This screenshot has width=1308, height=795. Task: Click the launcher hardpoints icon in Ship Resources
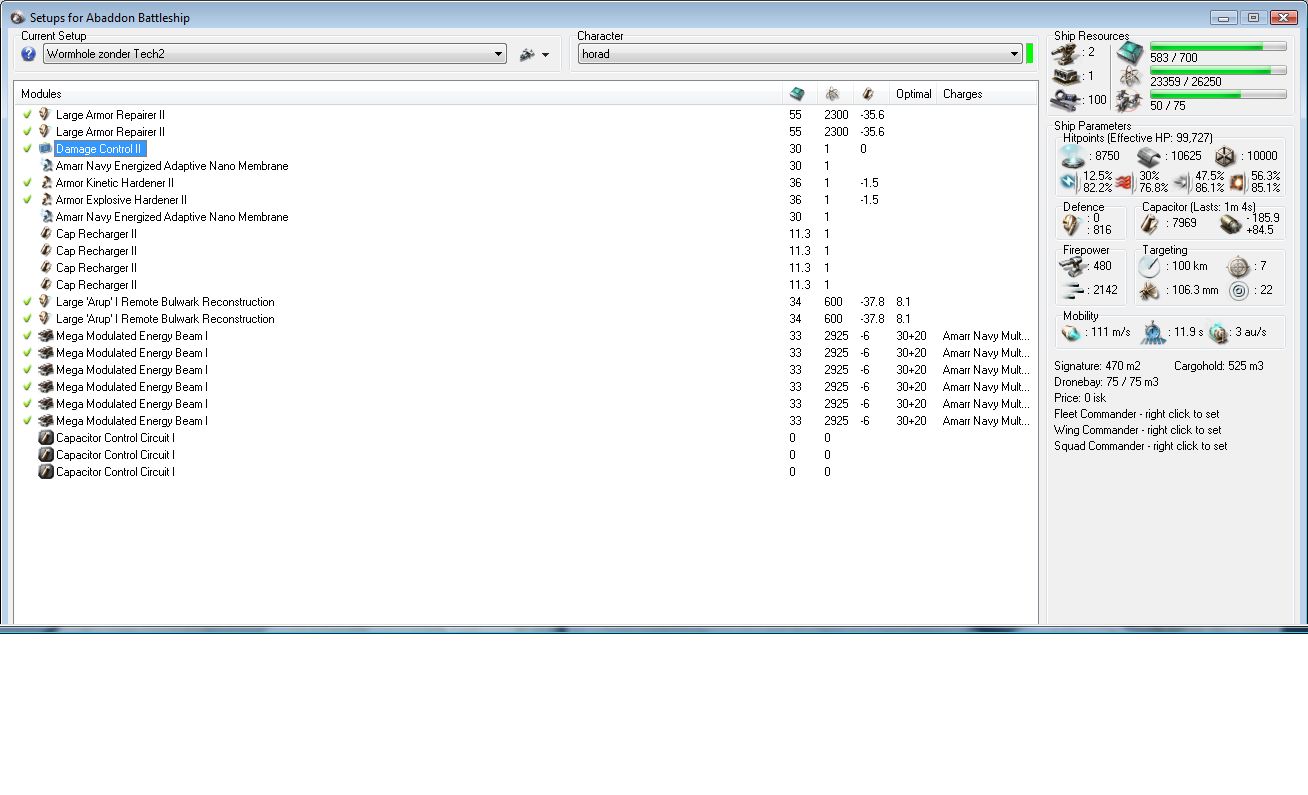pos(1066,76)
